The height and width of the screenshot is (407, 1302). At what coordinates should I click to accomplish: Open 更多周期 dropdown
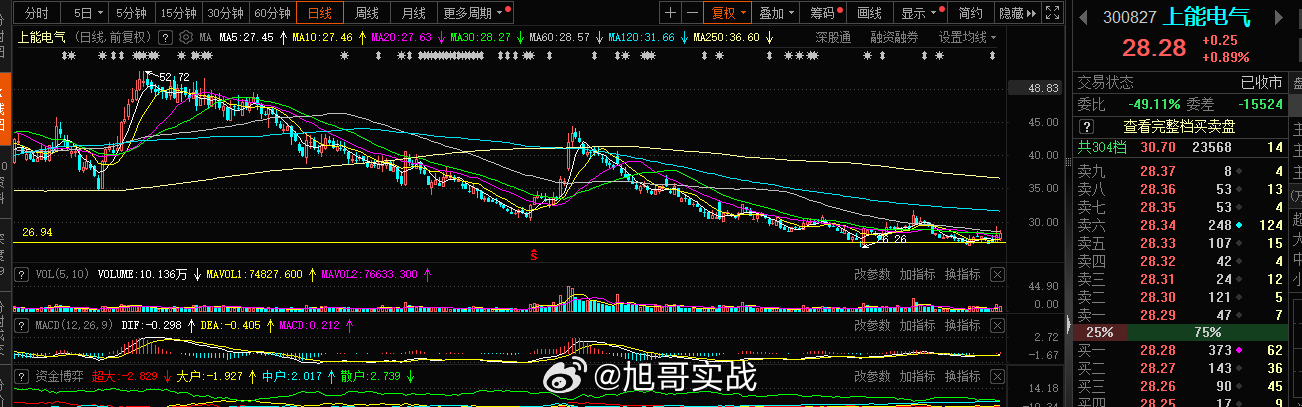[x=474, y=13]
